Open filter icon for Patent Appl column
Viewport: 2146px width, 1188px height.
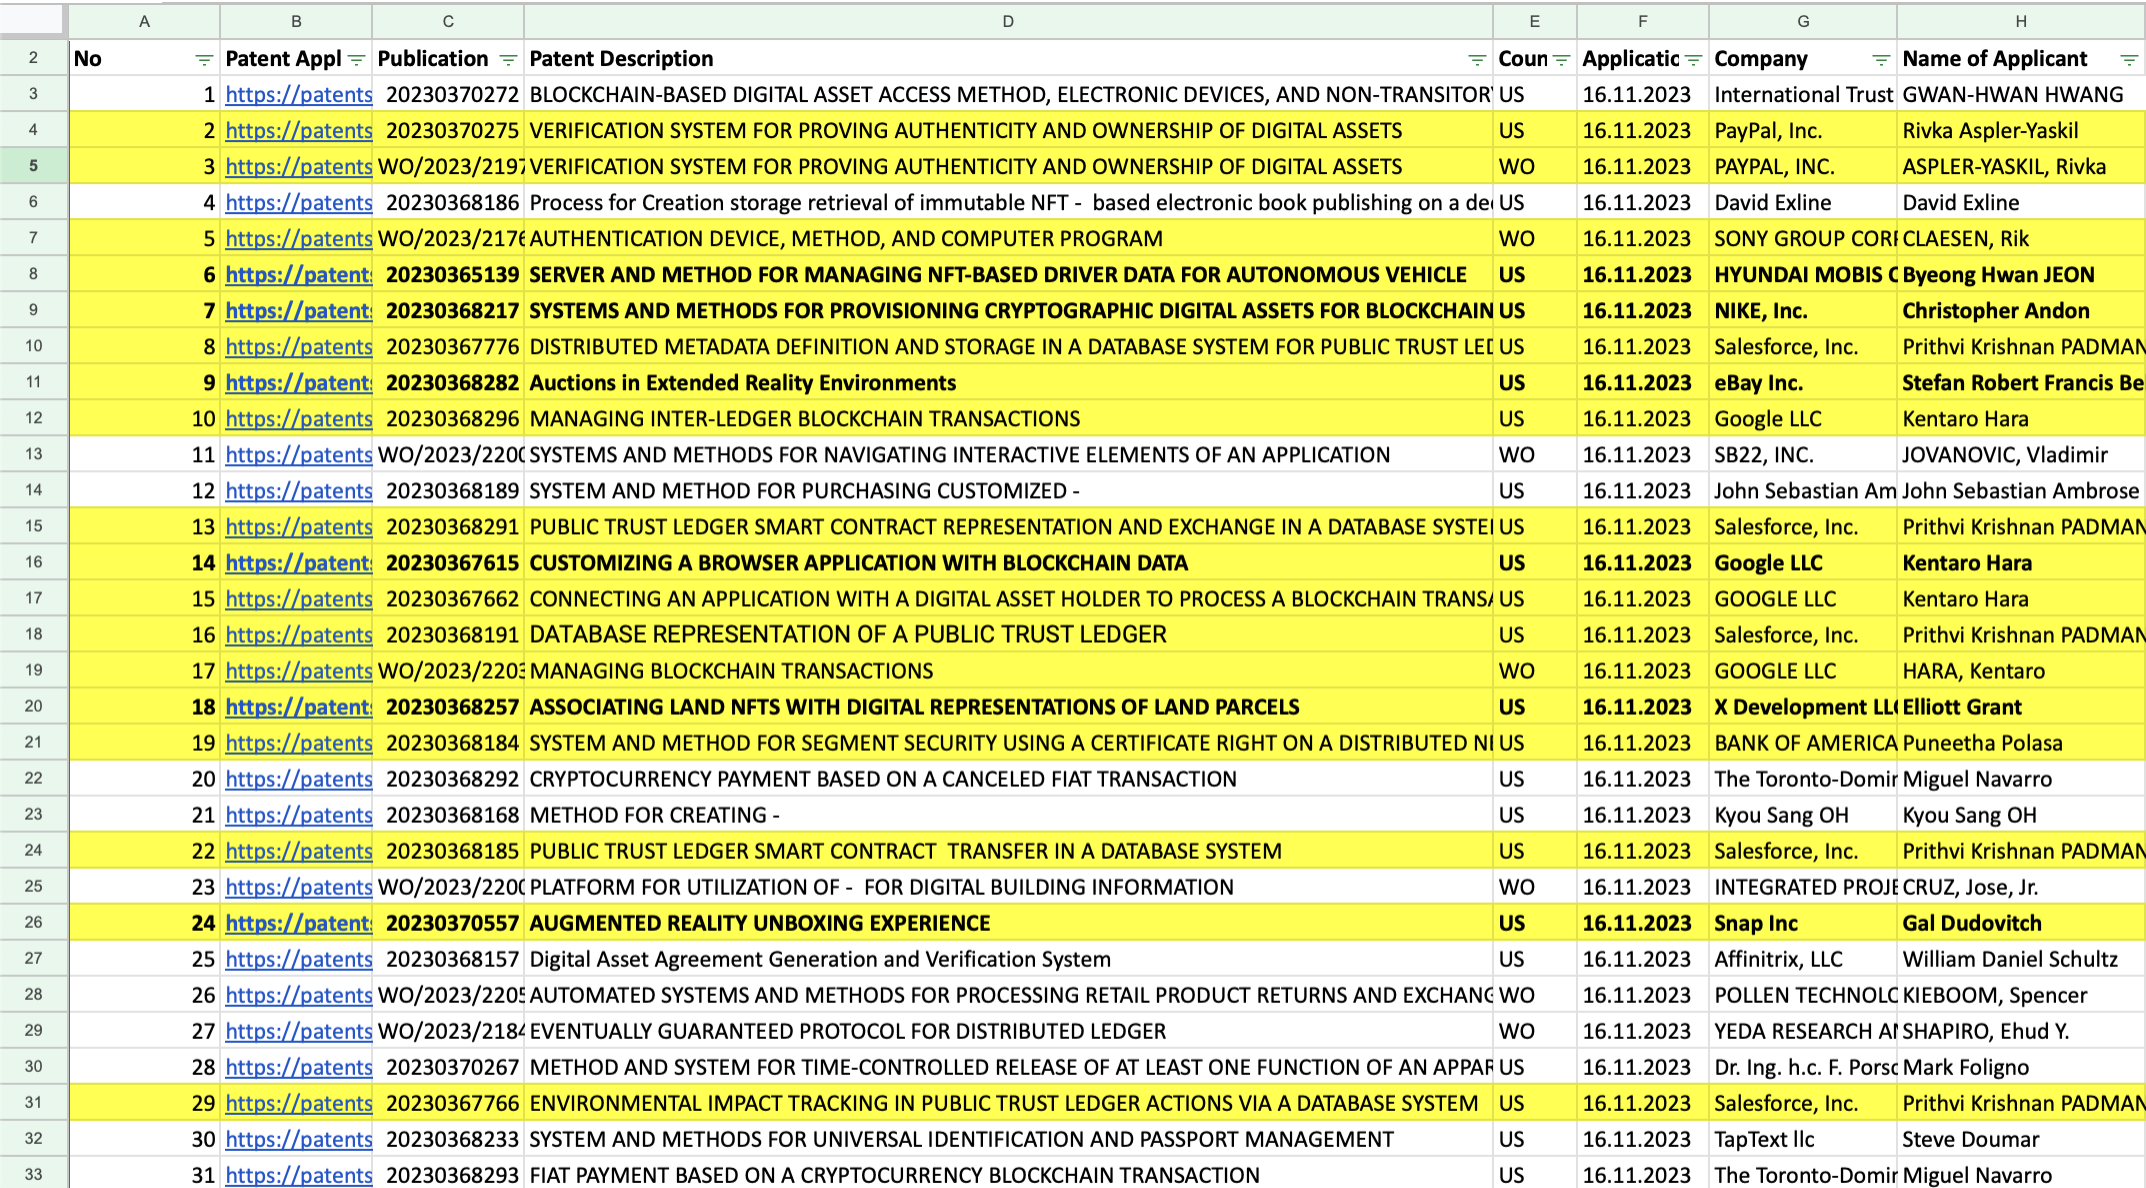tap(356, 60)
